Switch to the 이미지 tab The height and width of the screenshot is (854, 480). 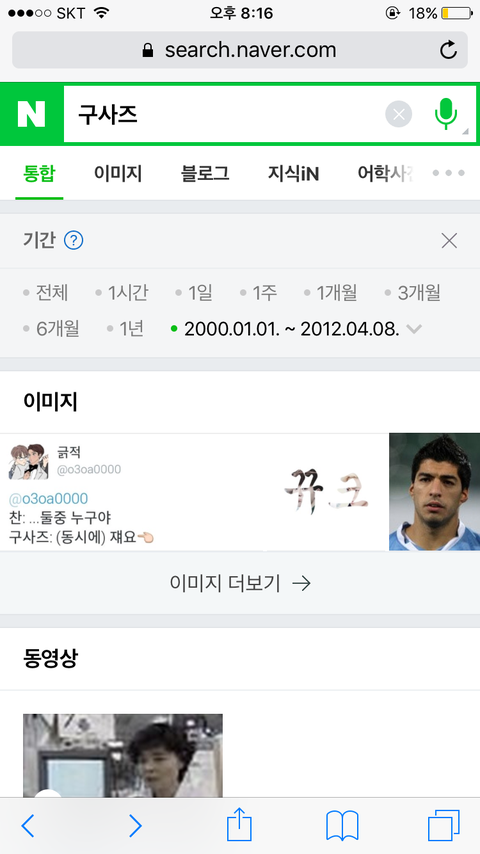click(118, 174)
